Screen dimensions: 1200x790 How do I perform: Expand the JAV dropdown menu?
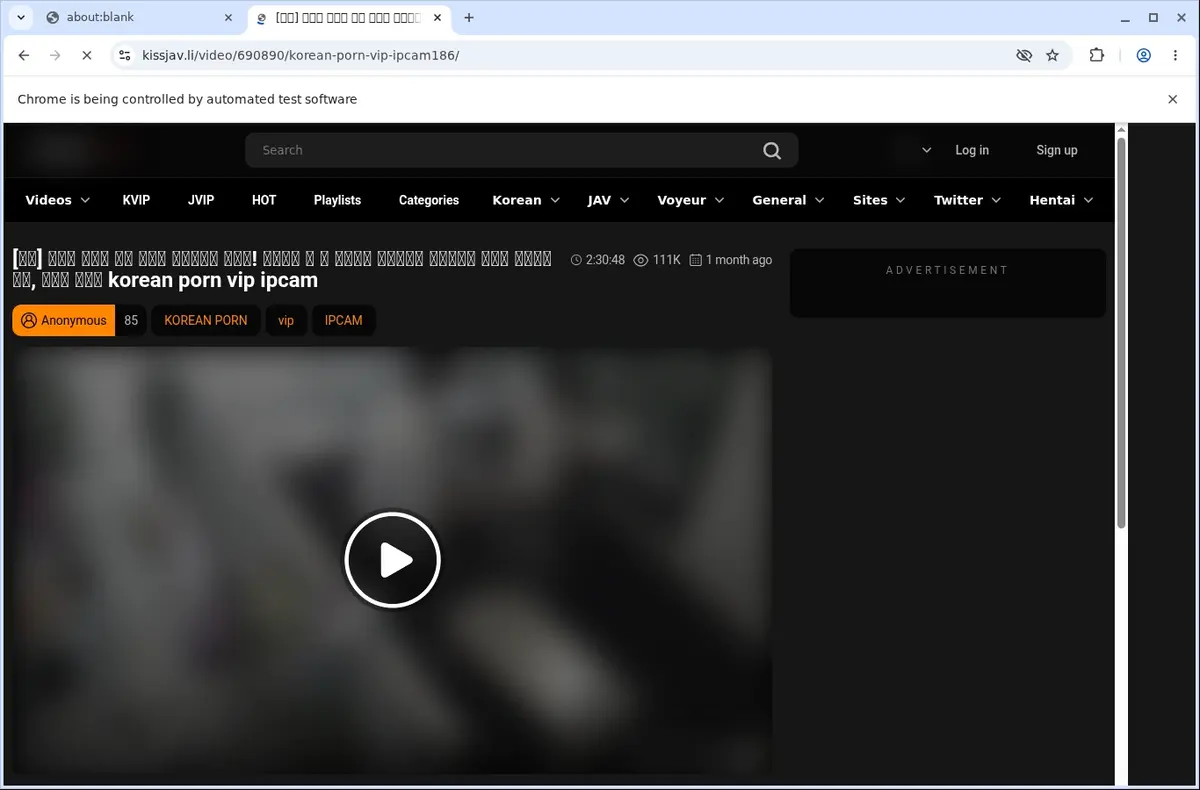pyautogui.click(x=608, y=200)
